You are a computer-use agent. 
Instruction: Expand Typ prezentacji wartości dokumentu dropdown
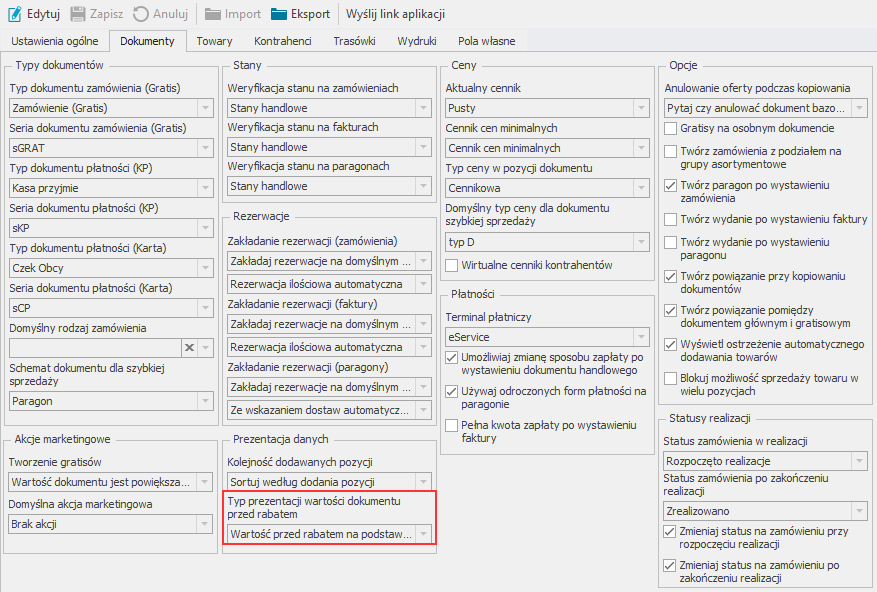click(x=425, y=534)
